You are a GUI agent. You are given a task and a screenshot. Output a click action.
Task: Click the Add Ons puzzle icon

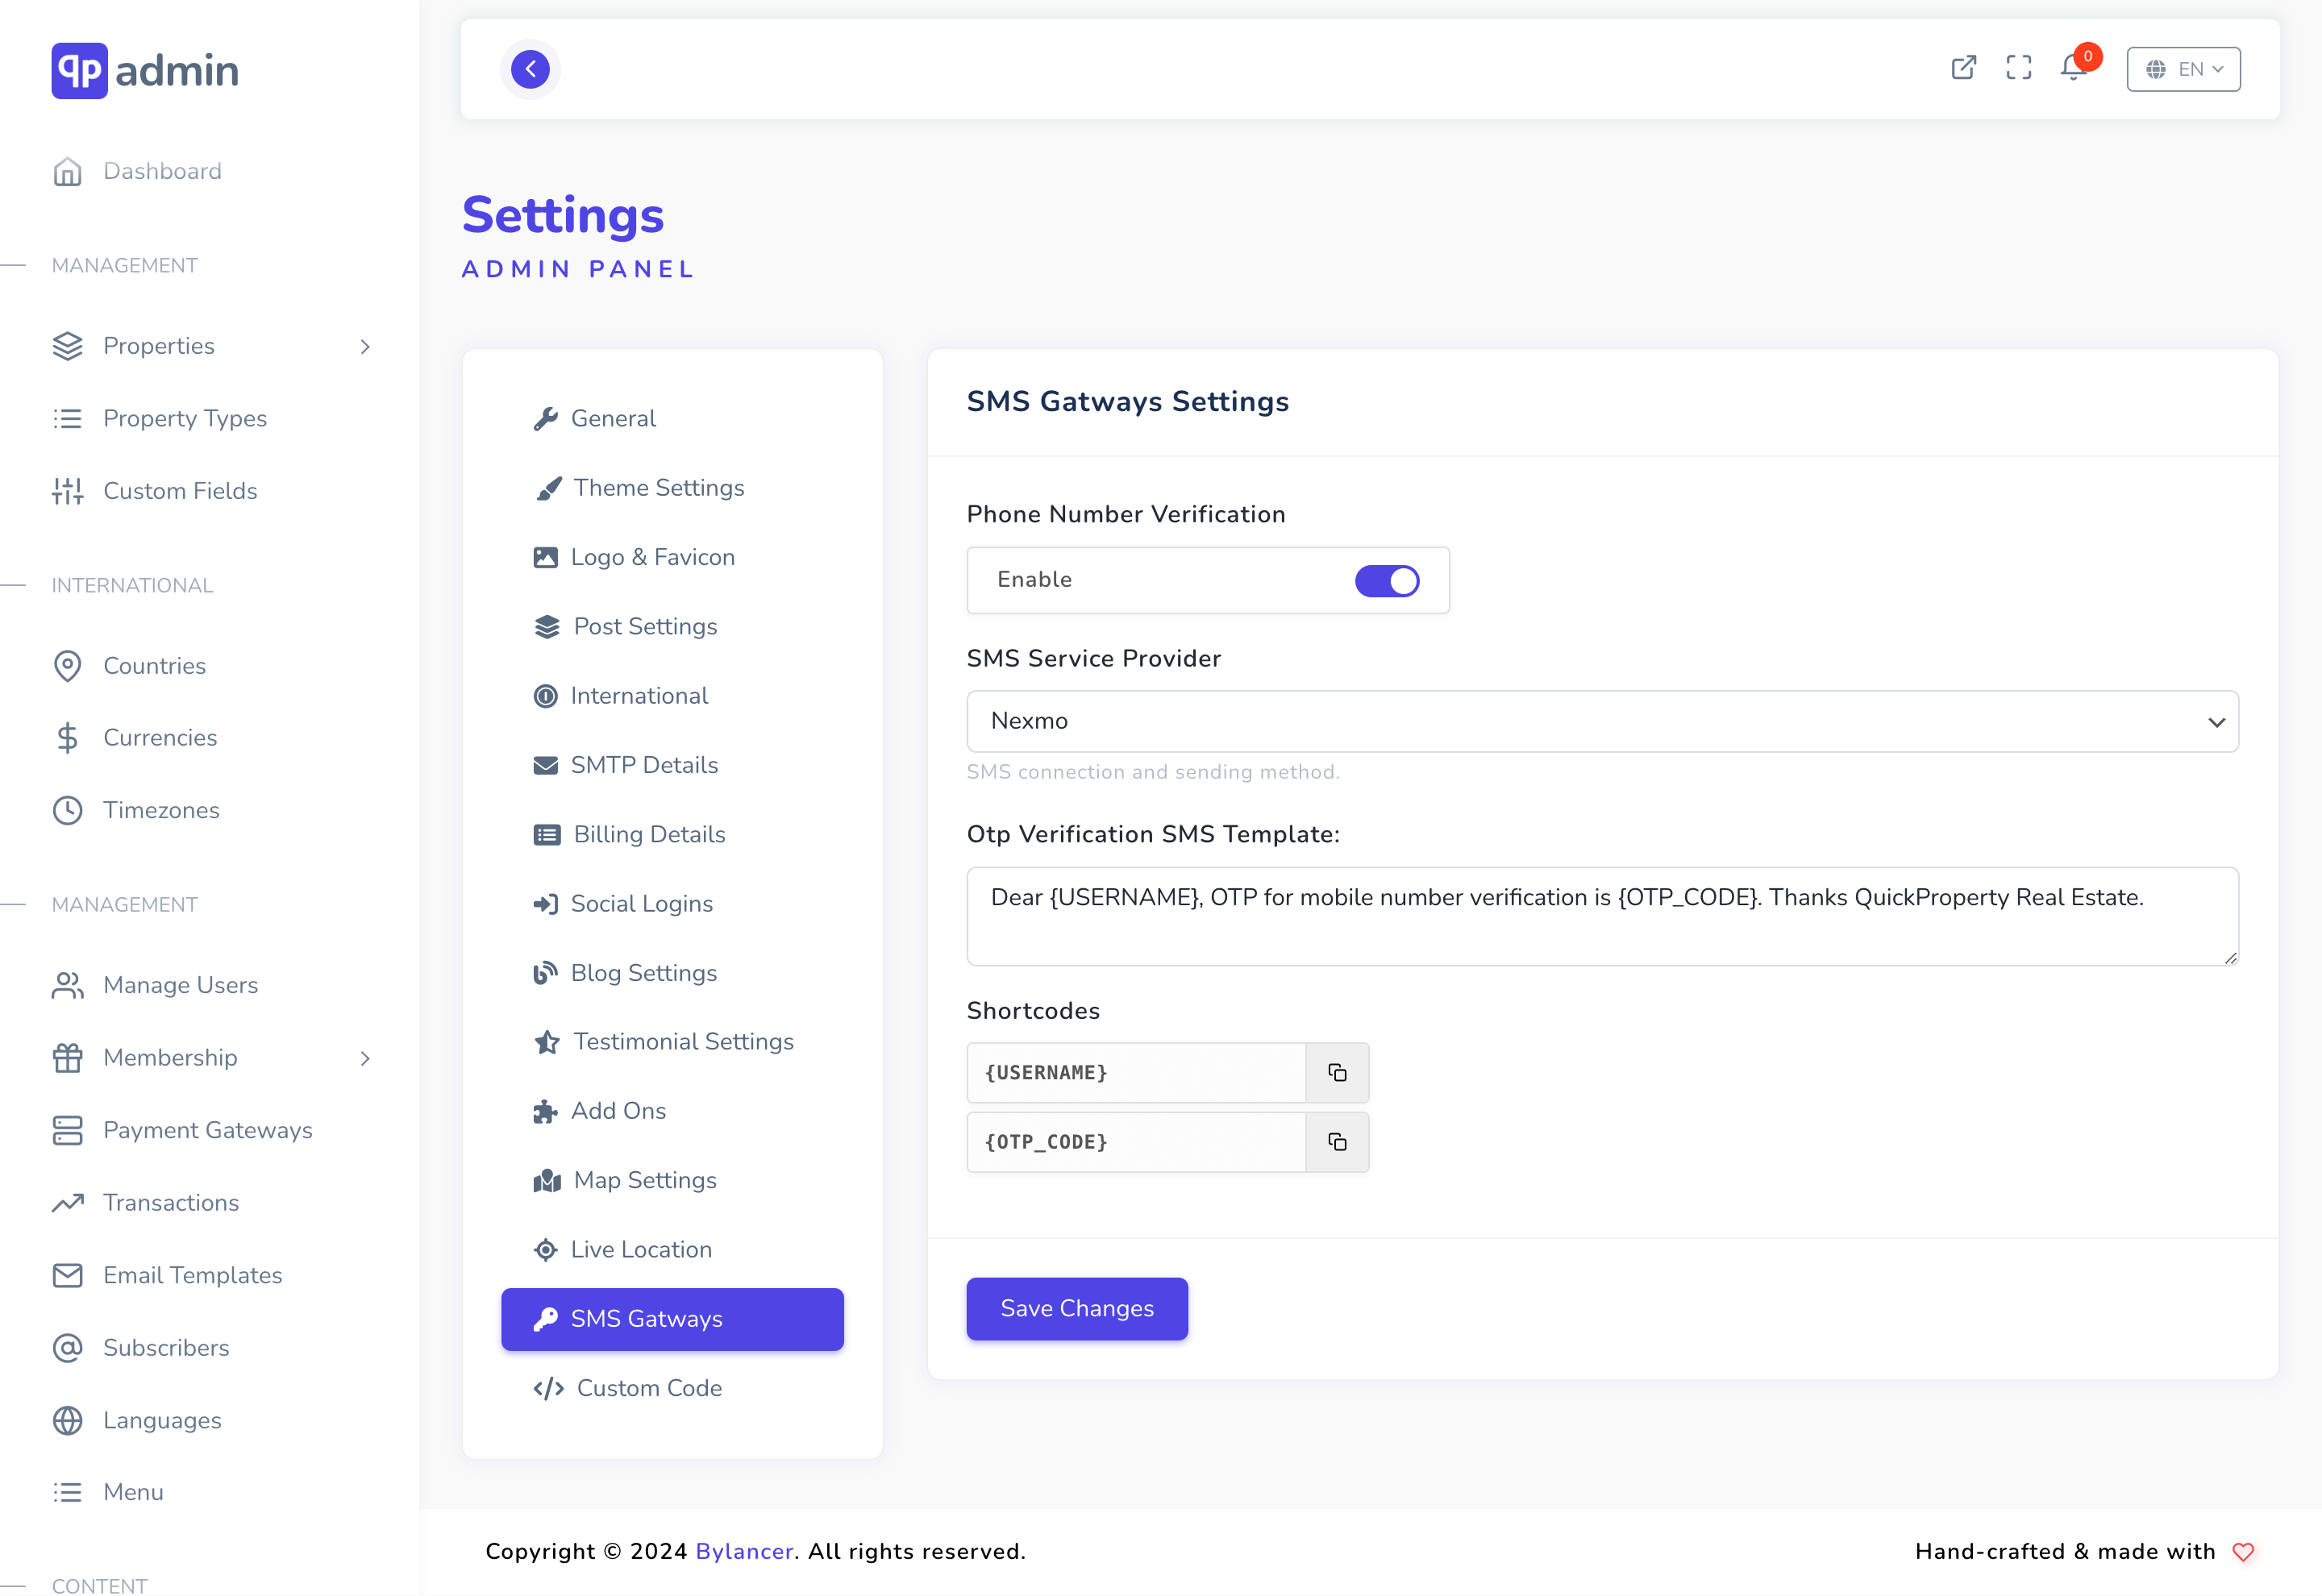pos(545,1111)
